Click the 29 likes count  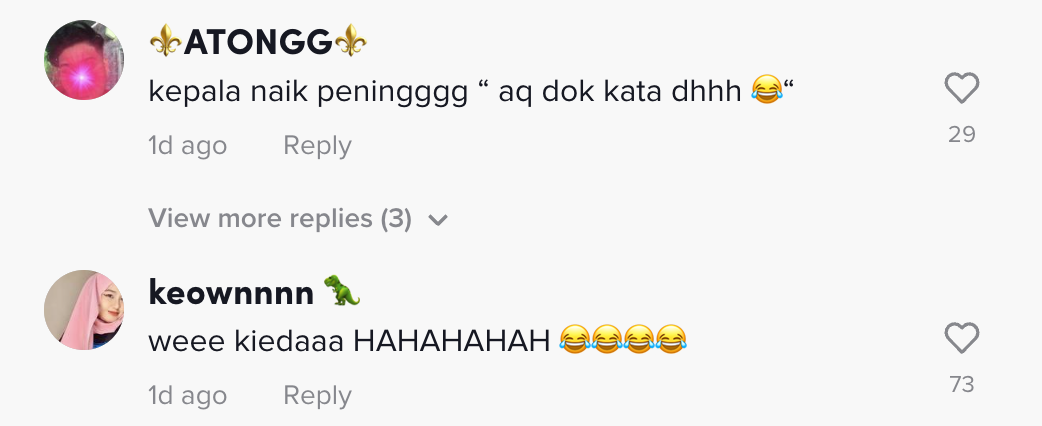[961, 134]
